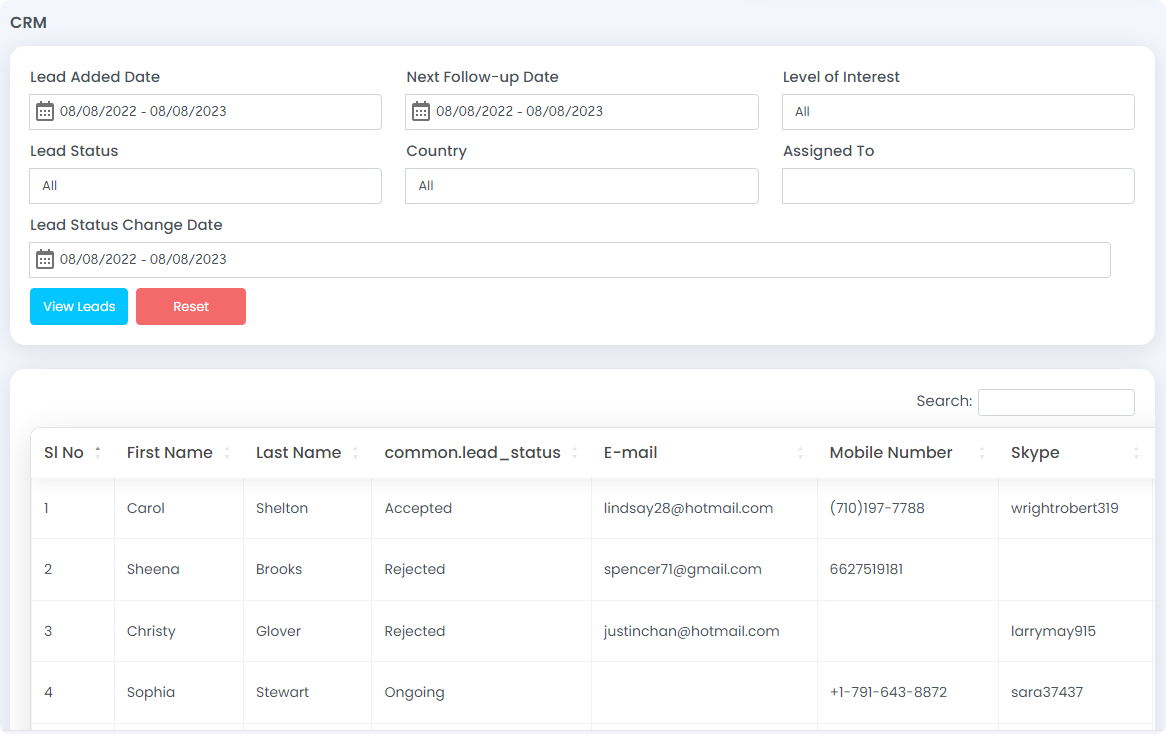Open Lead Status dropdown
The height and width of the screenshot is (734, 1166).
205,186
